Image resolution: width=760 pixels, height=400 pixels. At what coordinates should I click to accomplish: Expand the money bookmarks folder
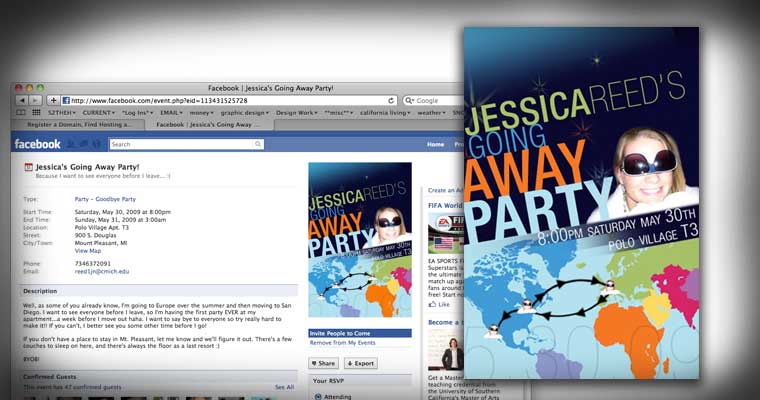pos(202,112)
